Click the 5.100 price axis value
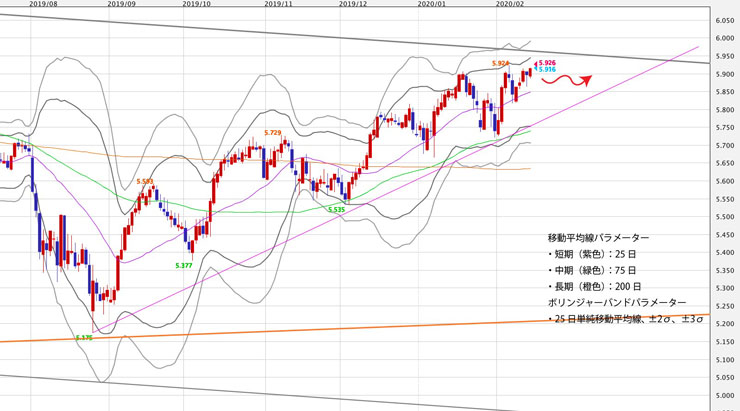740x411 pixels. [724, 360]
